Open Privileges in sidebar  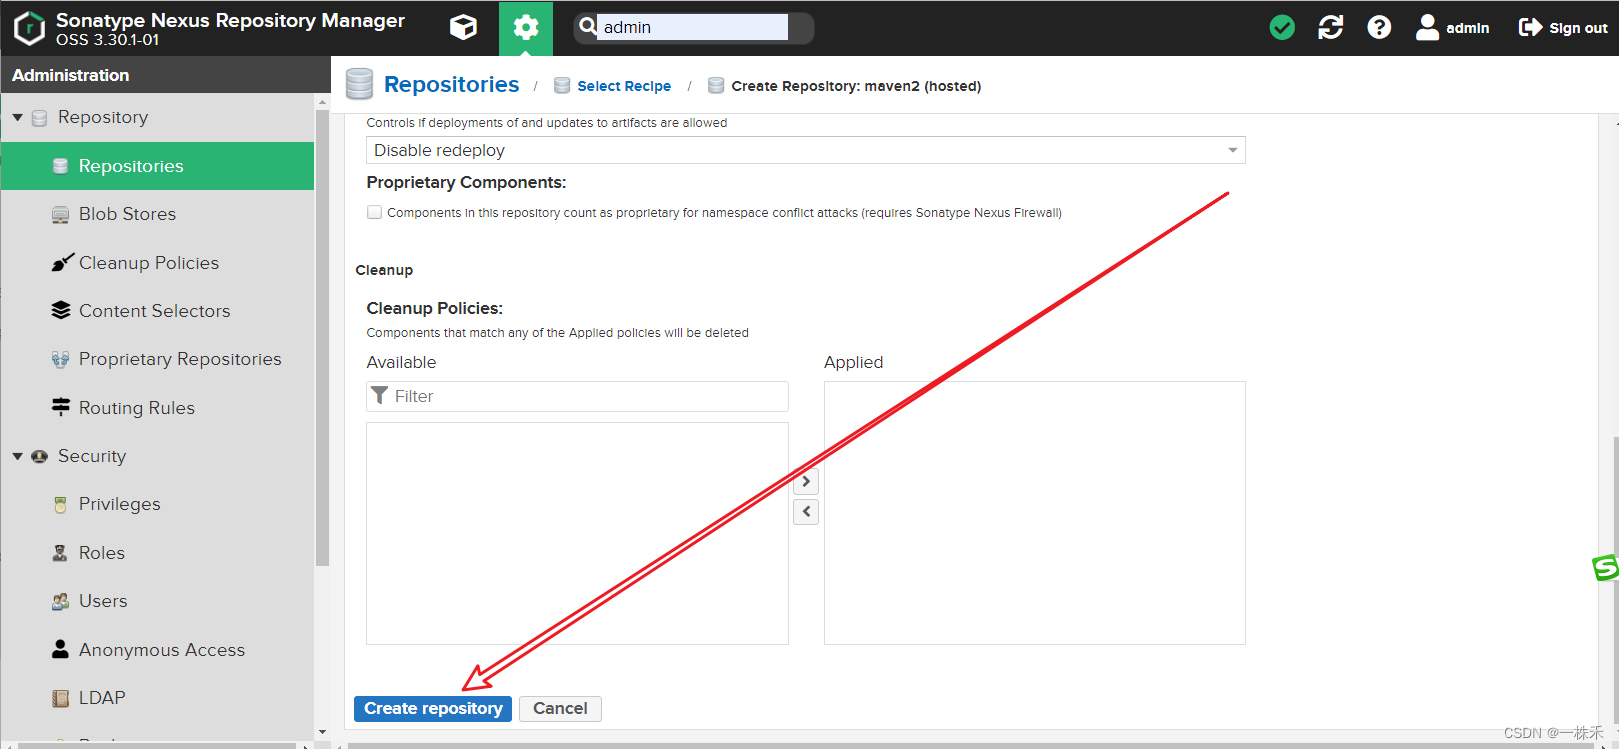pyautogui.click(x=158, y=504)
